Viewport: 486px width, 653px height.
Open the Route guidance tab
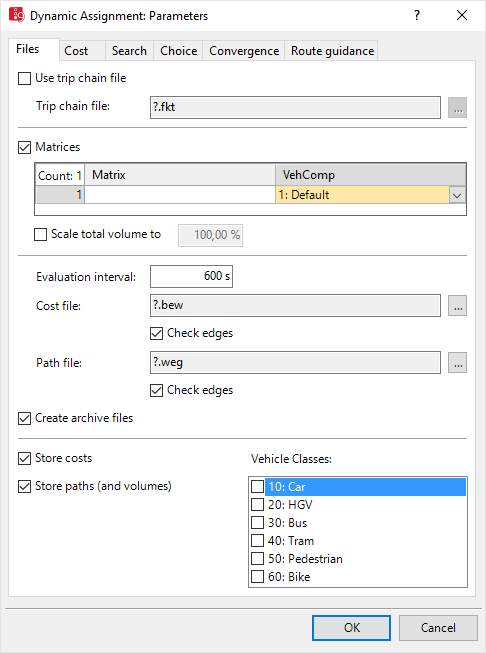click(332, 51)
